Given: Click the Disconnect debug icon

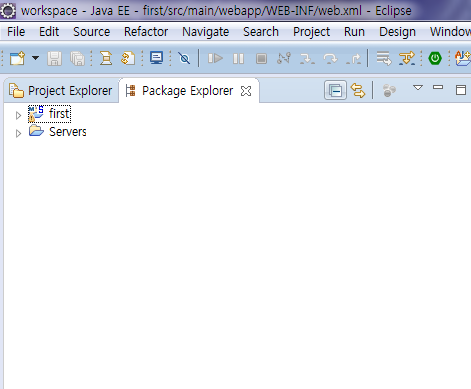Looking at the screenshot, I should pos(284,58).
